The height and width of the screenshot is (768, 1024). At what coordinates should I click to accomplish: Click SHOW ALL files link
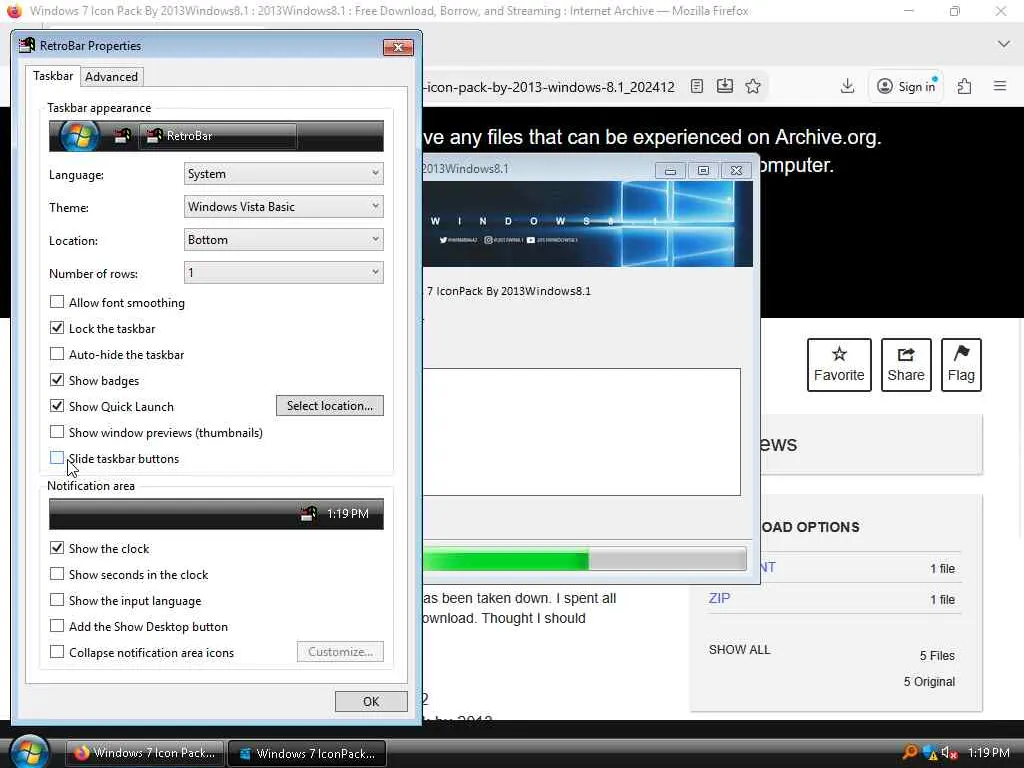click(739, 650)
